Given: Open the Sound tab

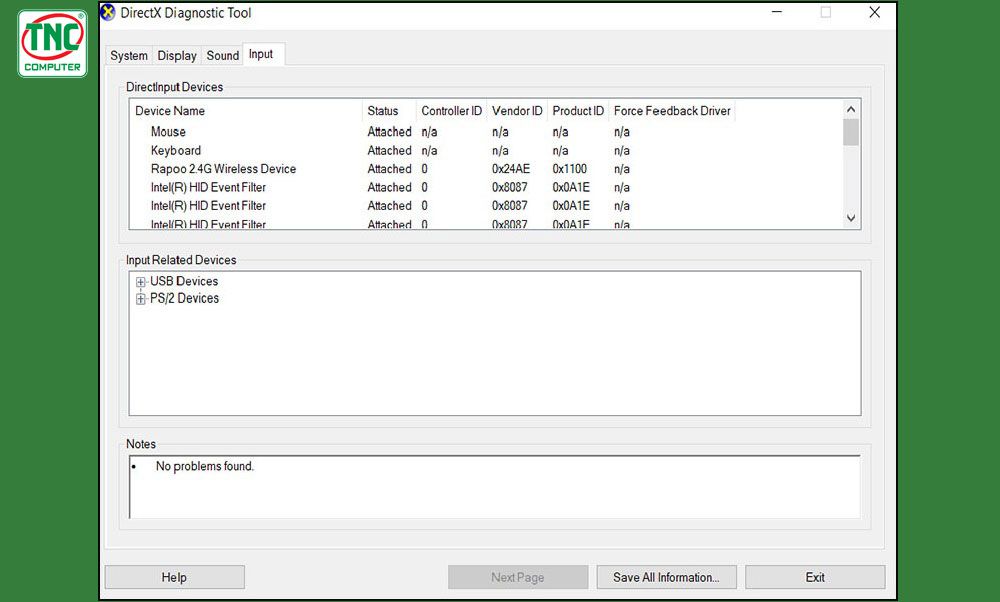Looking at the screenshot, I should 223,55.
